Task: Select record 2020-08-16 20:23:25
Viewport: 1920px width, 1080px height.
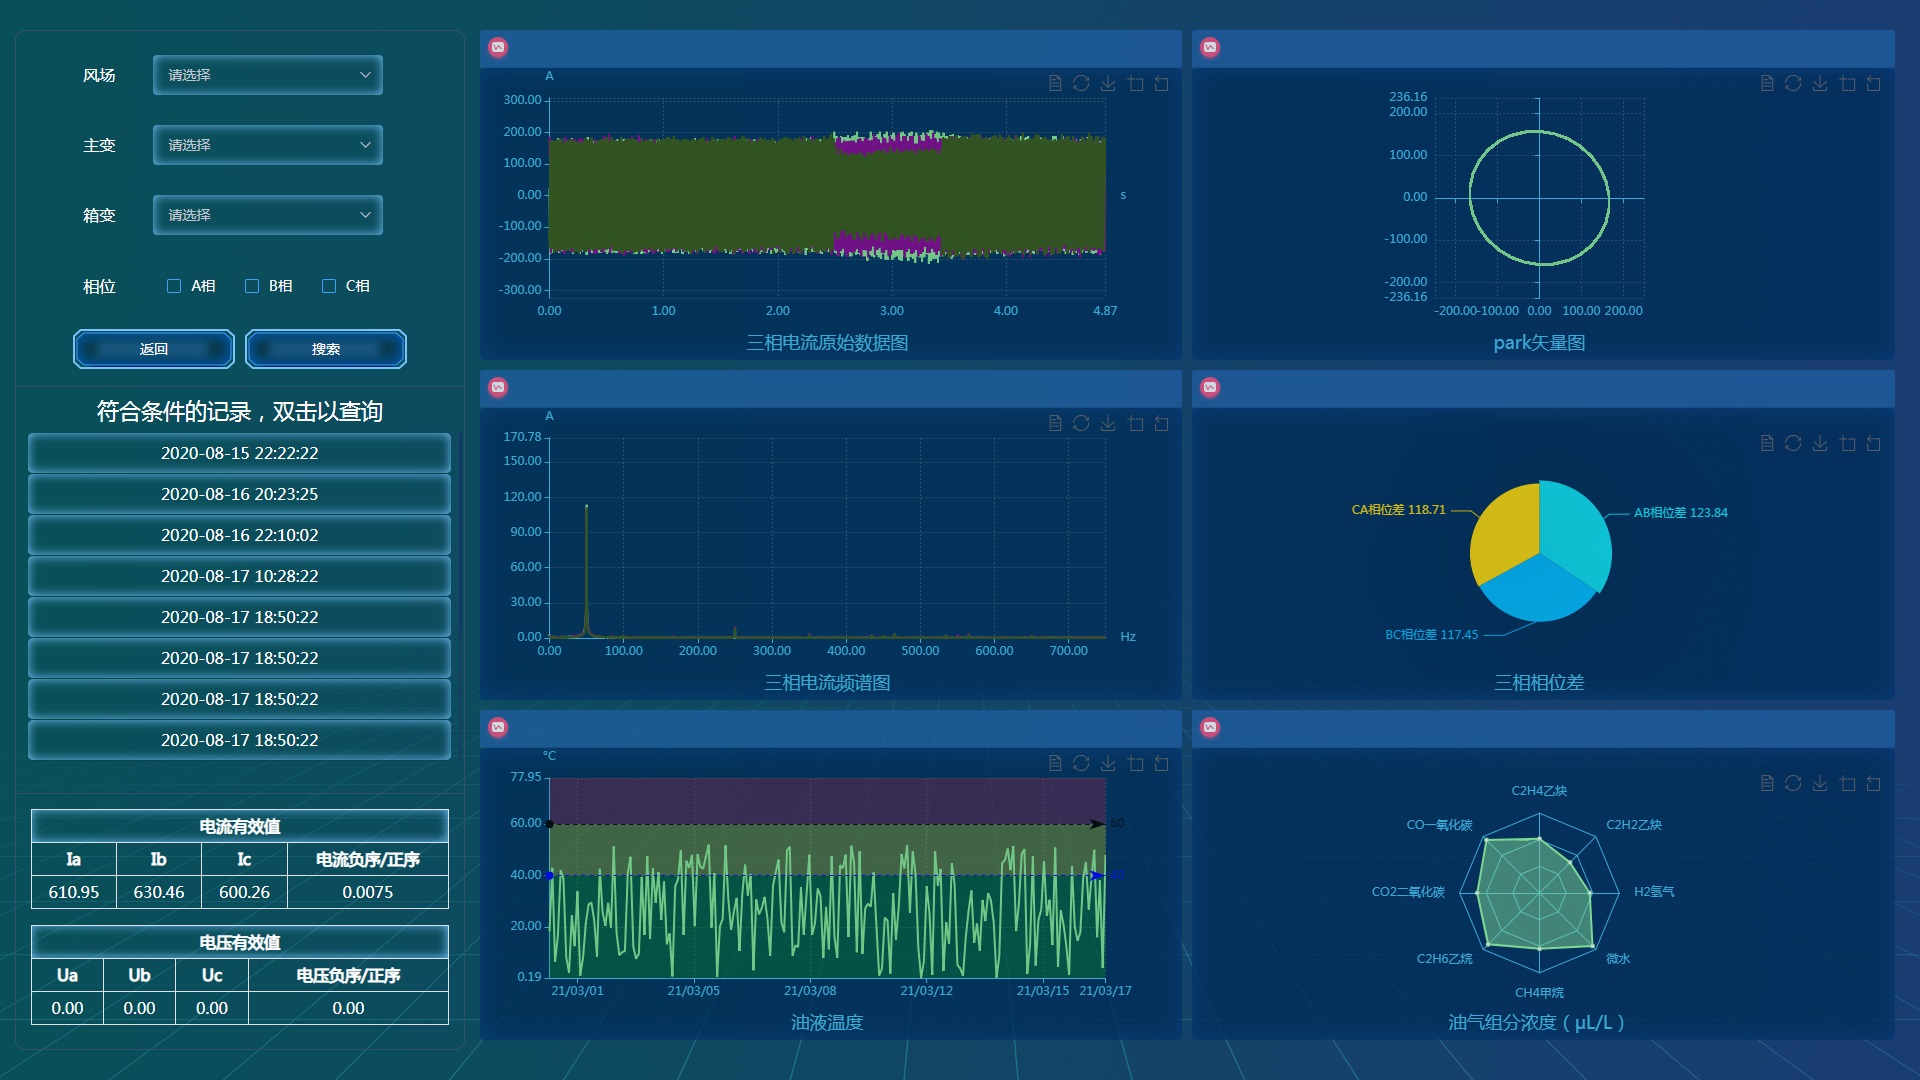Action: point(240,494)
